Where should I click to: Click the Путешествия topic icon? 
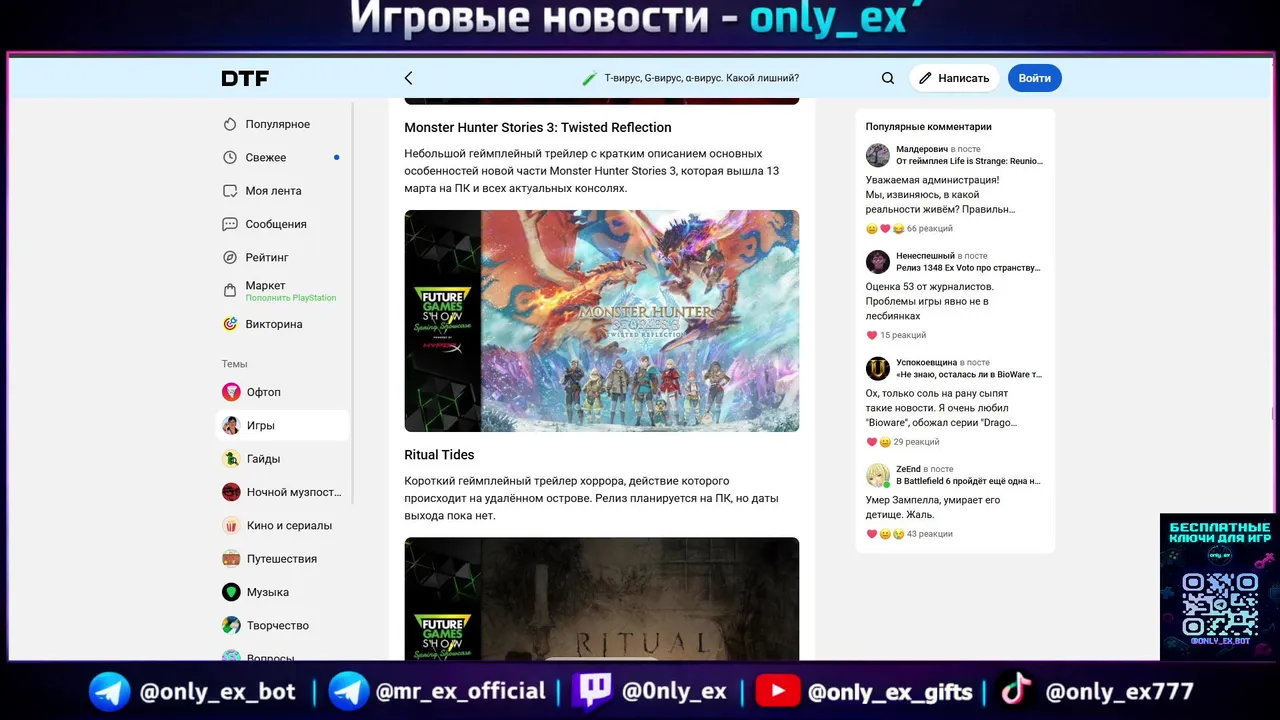231,559
